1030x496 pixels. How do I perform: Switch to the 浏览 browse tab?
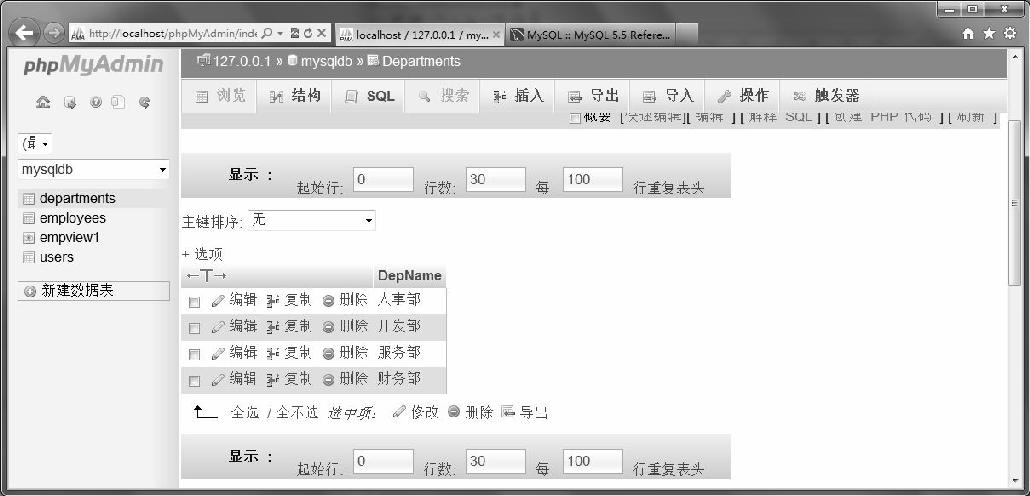(x=221, y=97)
